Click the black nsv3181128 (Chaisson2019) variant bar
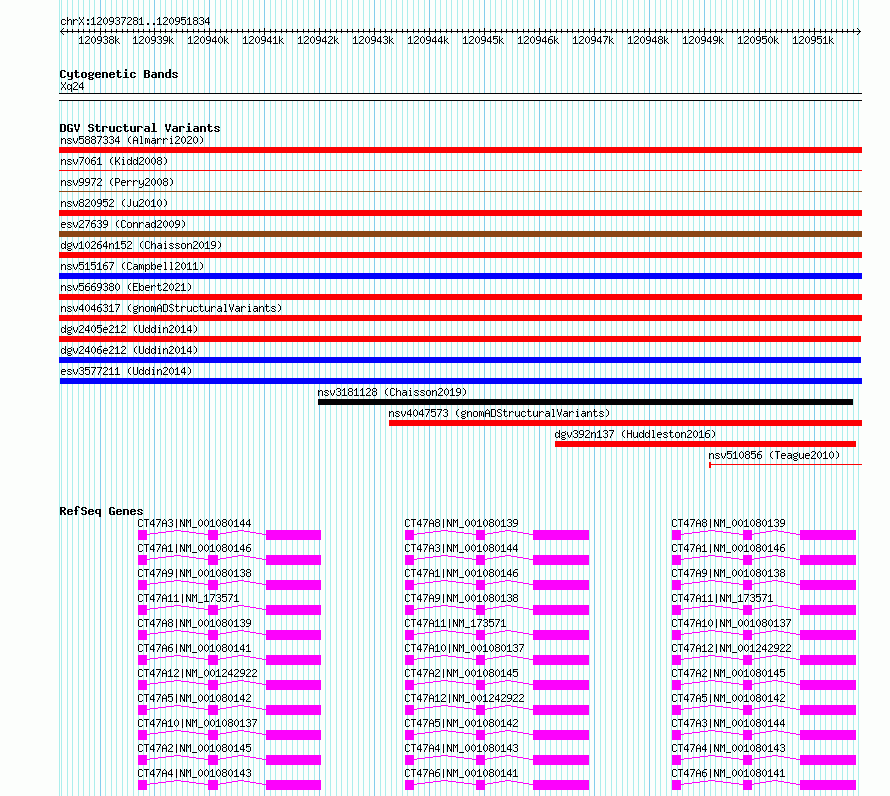The width and height of the screenshot is (890, 796). (585, 402)
